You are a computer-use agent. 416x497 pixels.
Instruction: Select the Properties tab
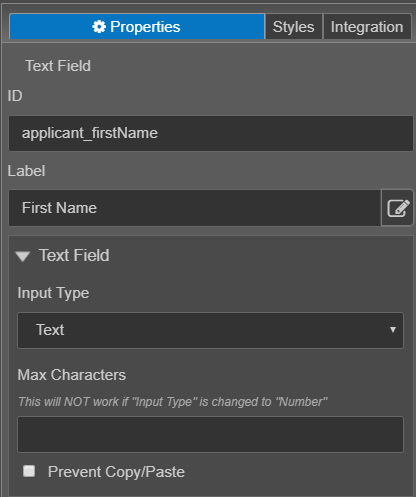137,27
